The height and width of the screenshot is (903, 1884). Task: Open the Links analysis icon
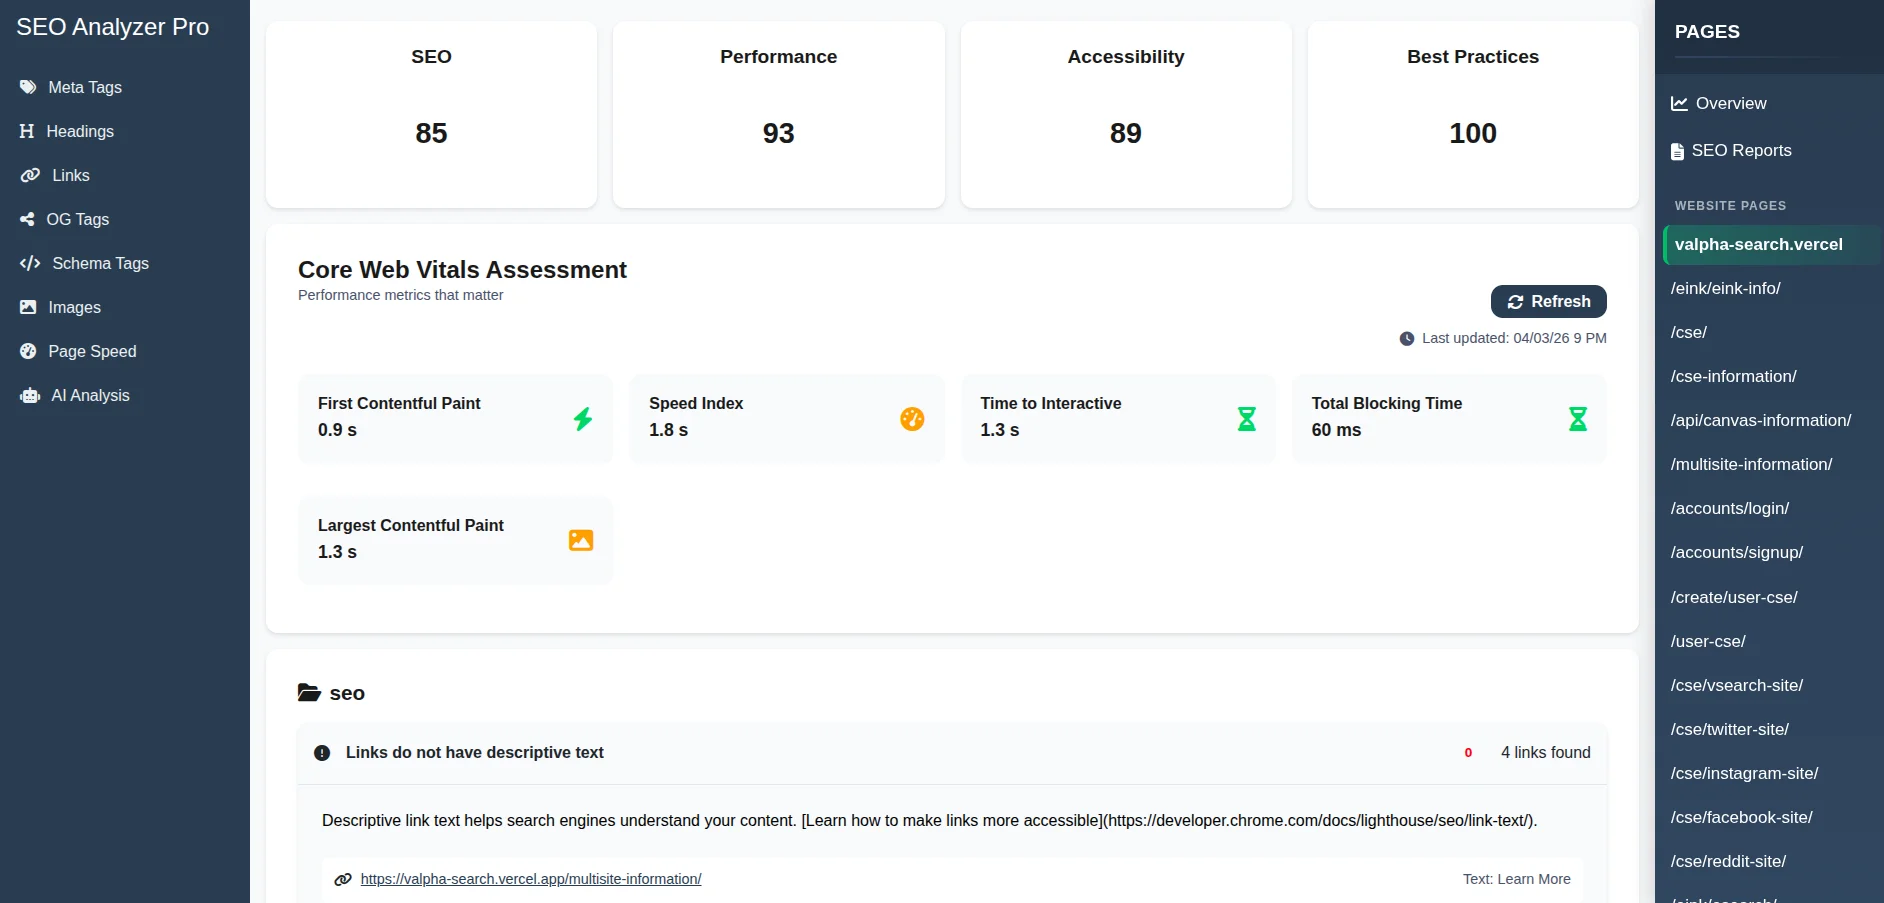pos(30,175)
